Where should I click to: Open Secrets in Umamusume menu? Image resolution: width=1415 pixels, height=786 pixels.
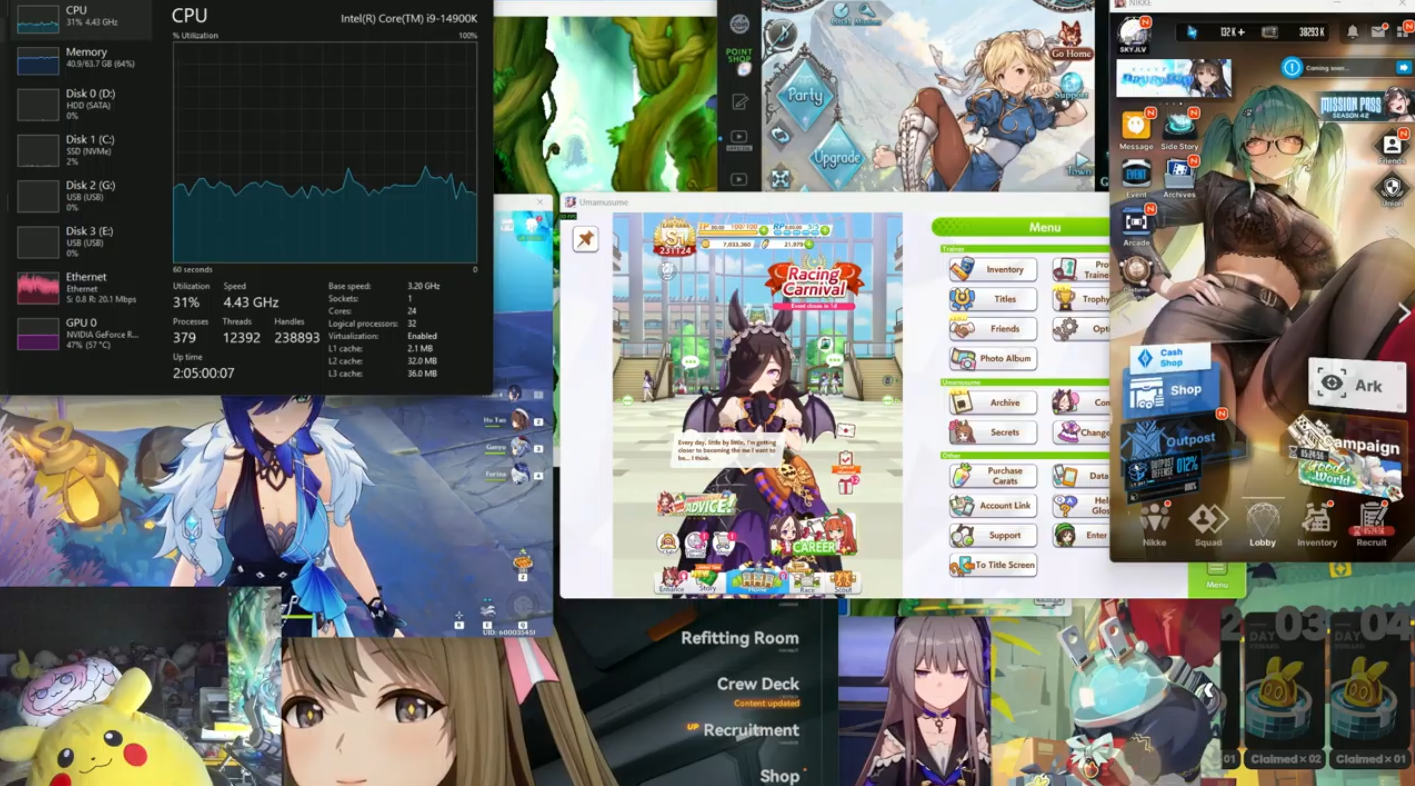[993, 432]
